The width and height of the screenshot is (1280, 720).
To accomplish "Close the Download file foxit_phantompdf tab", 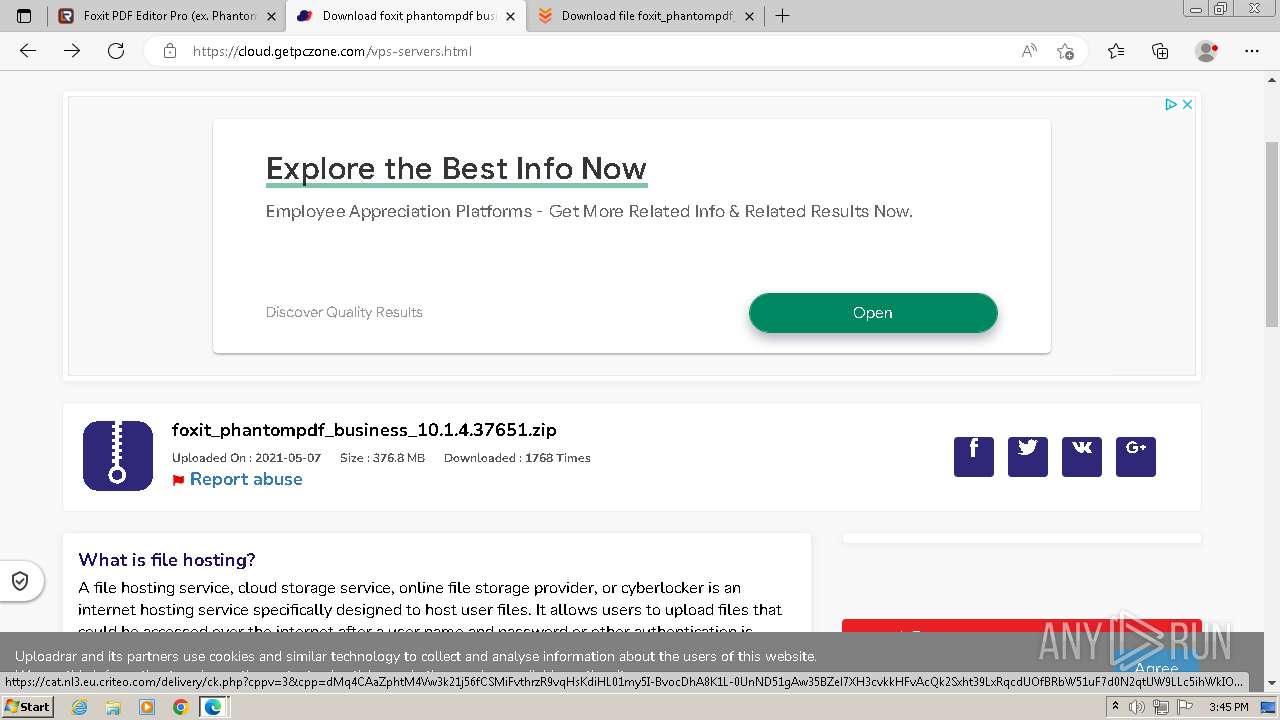I will [749, 16].
